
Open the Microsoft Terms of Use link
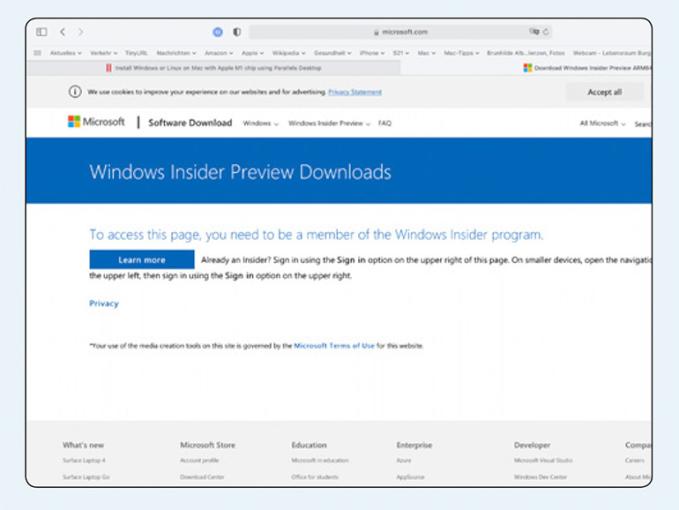[x=334, y=345]
